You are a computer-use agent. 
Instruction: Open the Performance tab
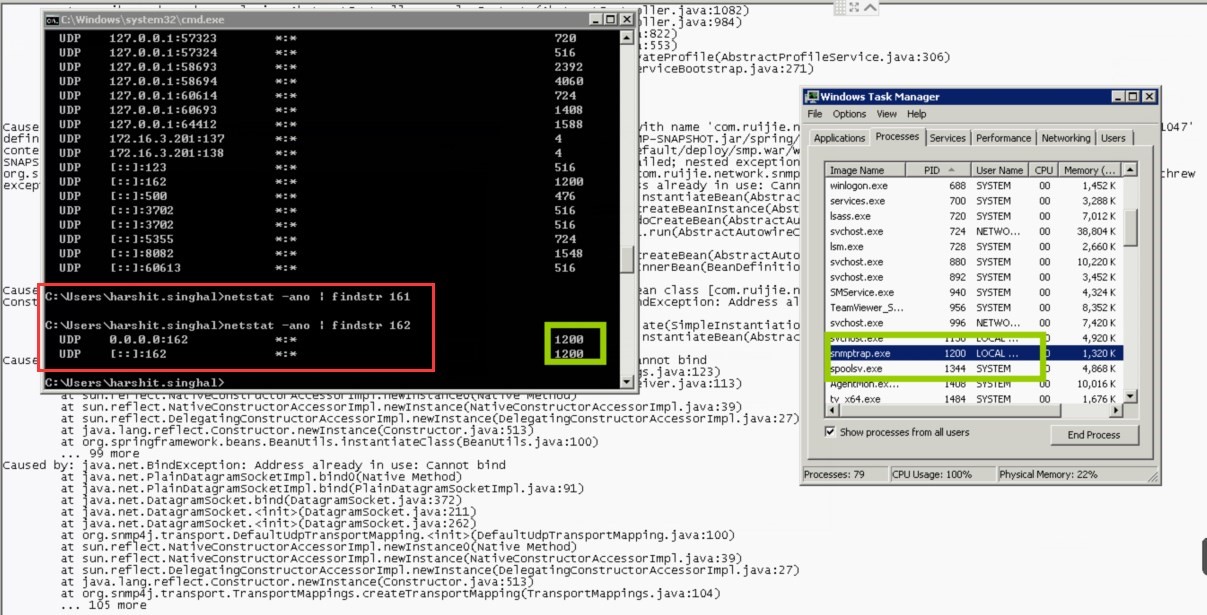click(1003, 138)
